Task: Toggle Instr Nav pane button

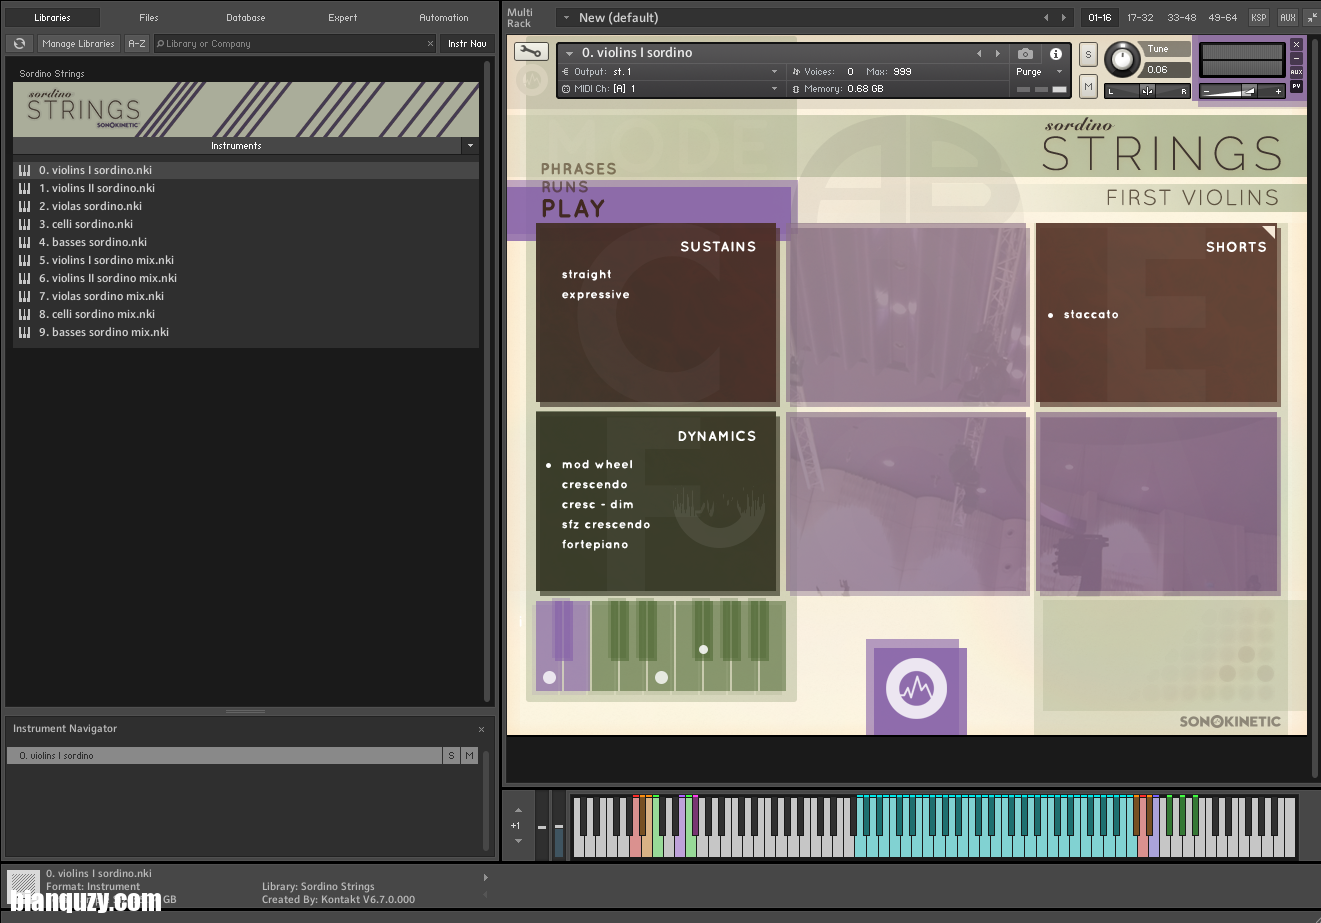Action: pyautogui.click(x=467, y=44)
